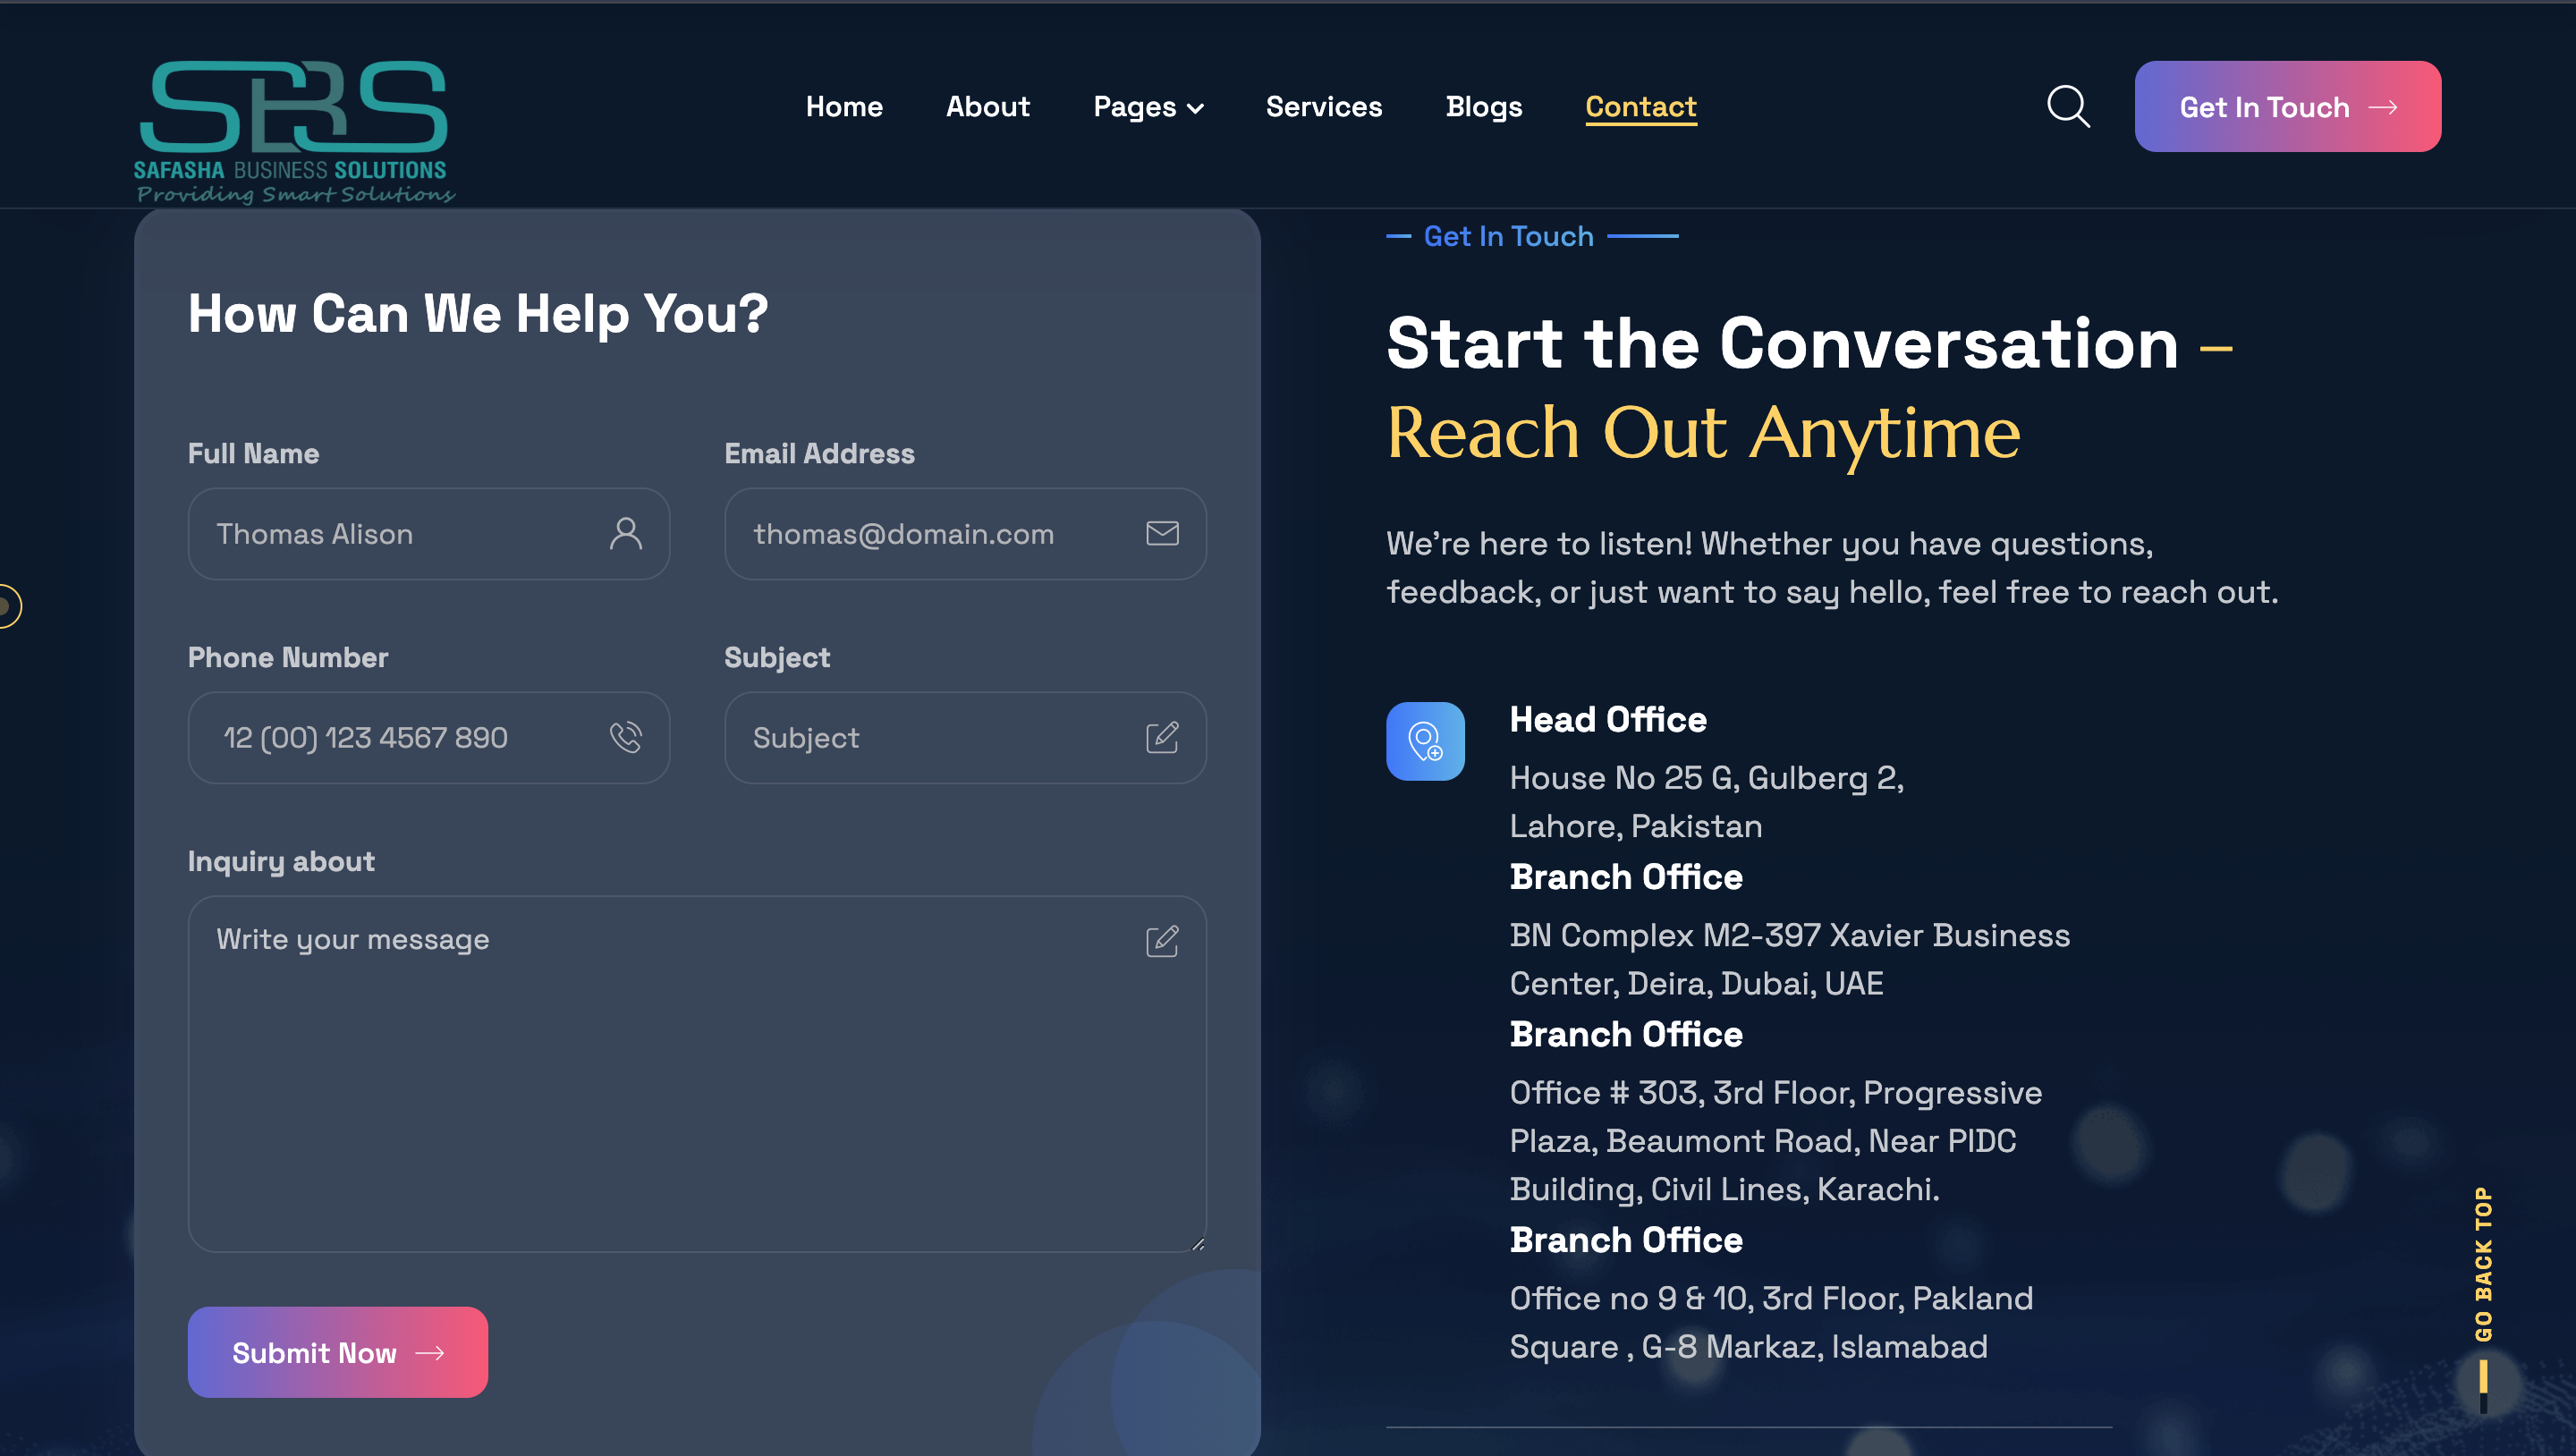
Task: Click the blue 'Get In Touch' section label
Action: click(1508, 236)
